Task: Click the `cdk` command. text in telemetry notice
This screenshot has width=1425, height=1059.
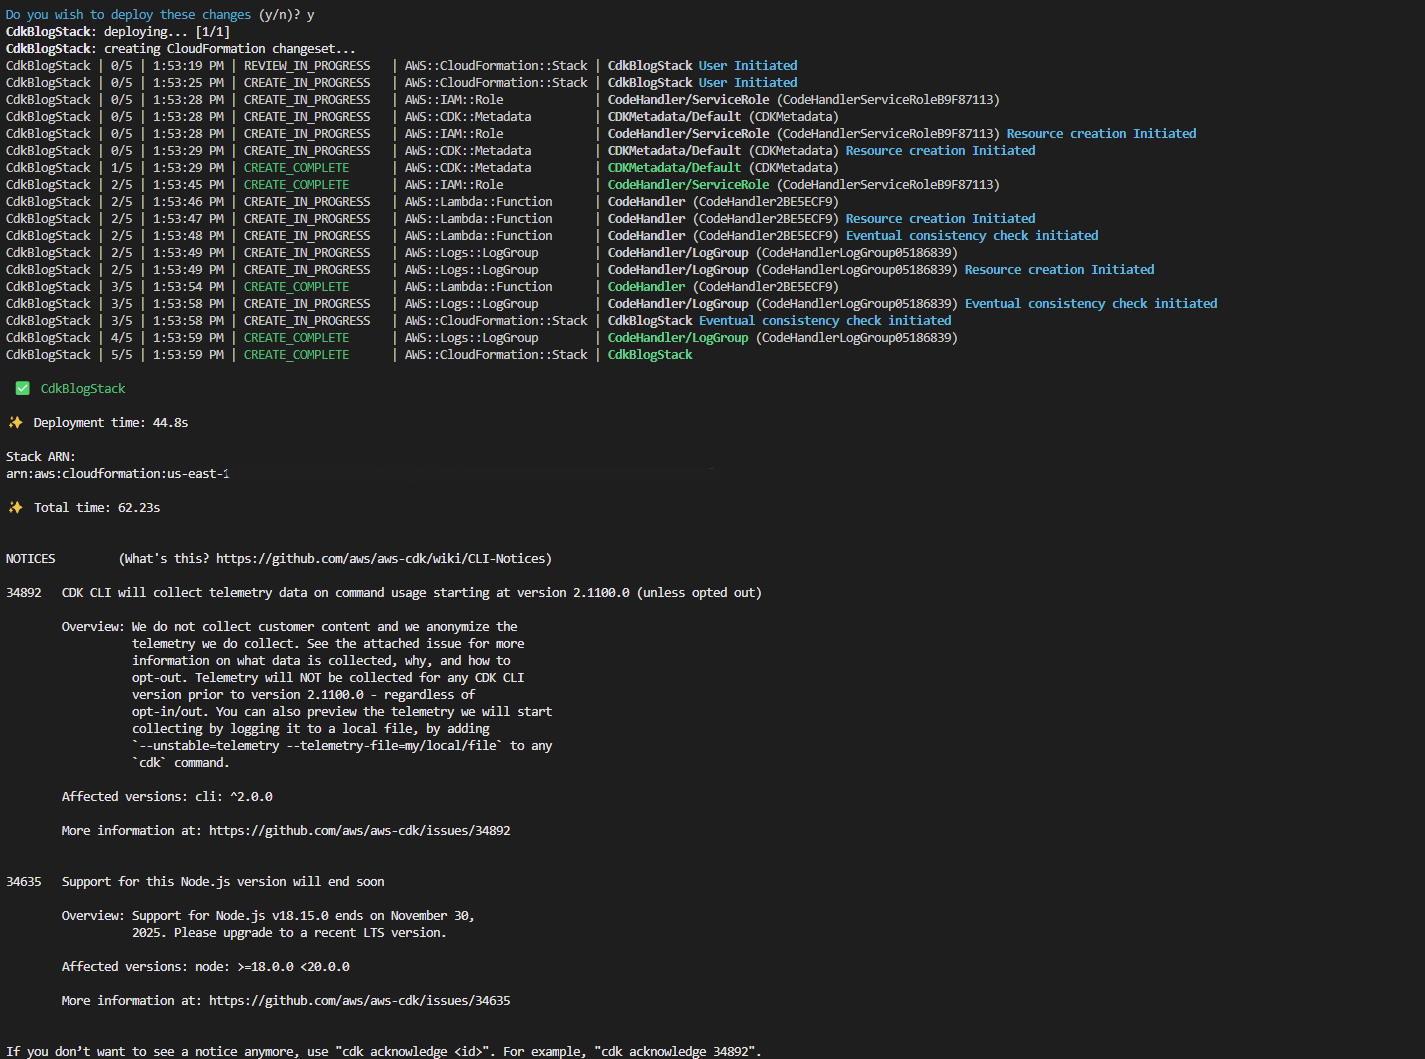Action: (x=181, y=762)
